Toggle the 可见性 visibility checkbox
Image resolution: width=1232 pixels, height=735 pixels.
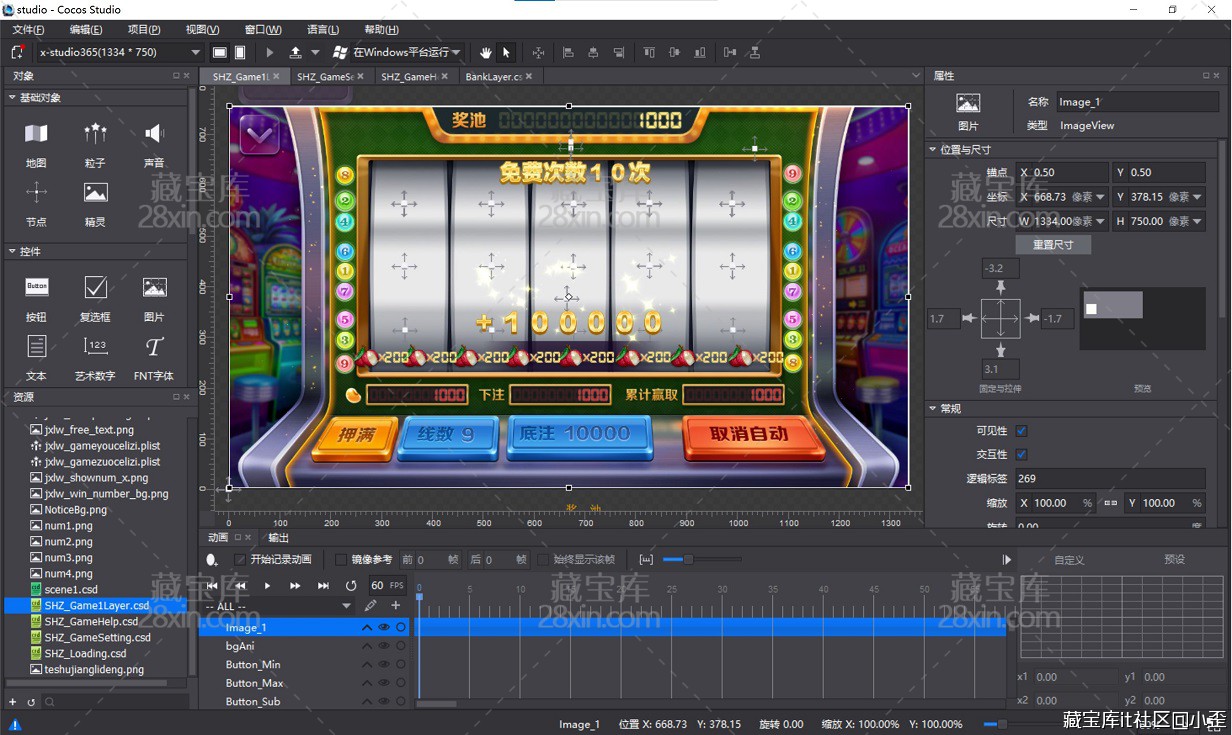tap(1021, 431)
